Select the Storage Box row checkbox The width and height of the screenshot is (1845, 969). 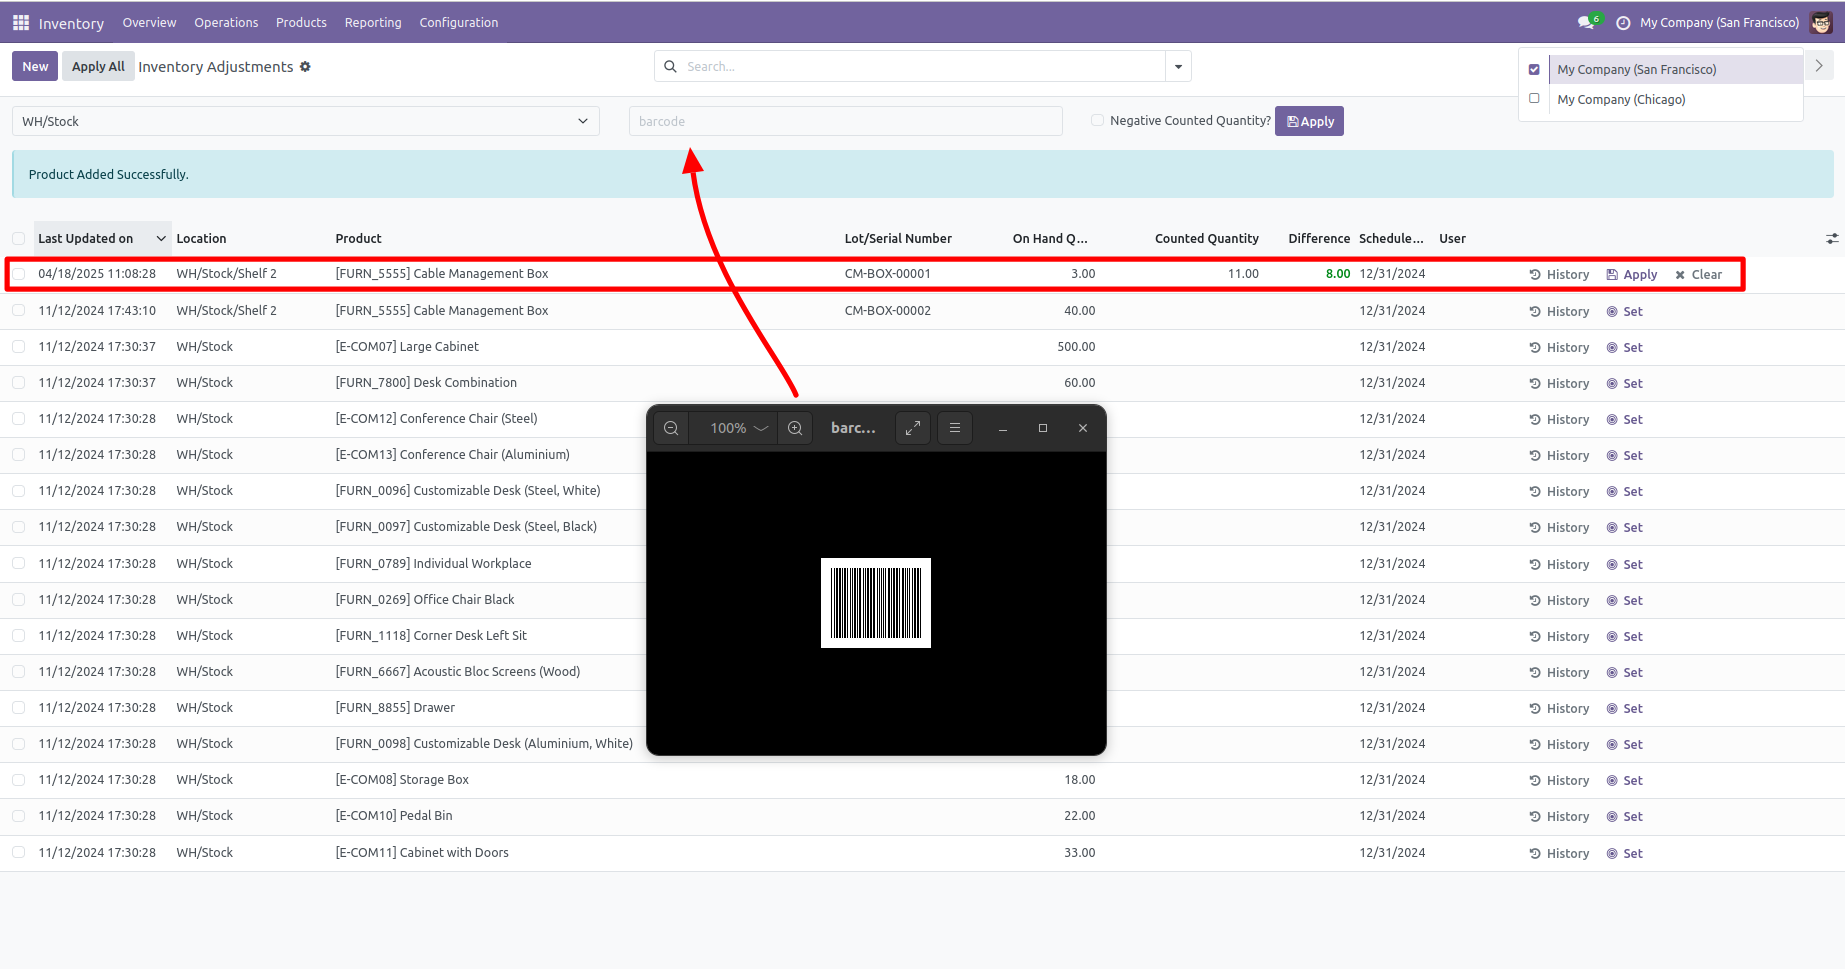point(19,780)
